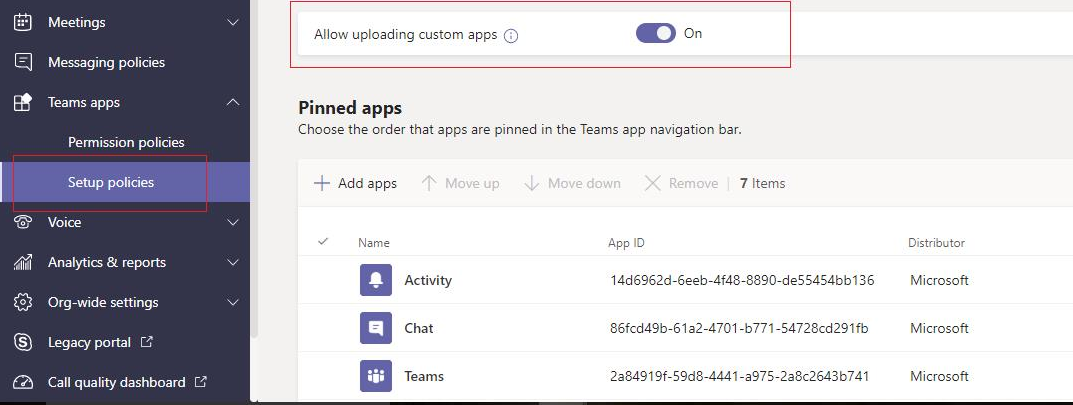1073x405 pixels.
Task: Click the Teams apps menu label
Action: point(83,102)
